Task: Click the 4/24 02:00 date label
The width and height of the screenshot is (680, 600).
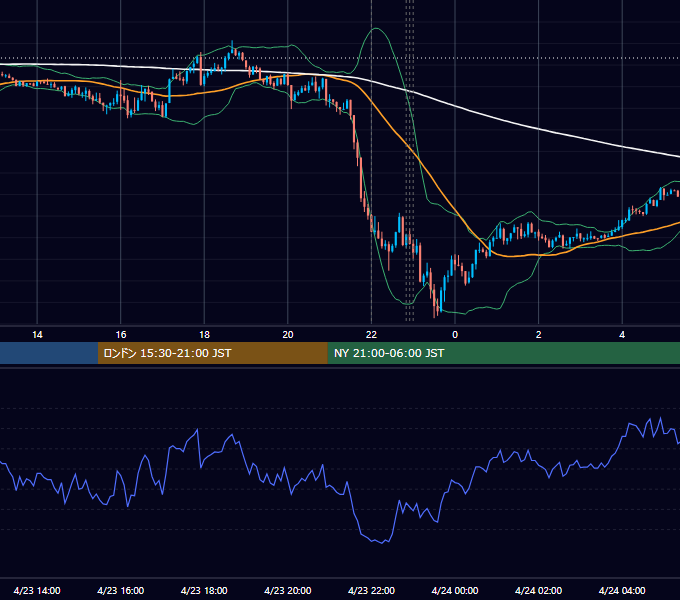Action: [538, 590]
